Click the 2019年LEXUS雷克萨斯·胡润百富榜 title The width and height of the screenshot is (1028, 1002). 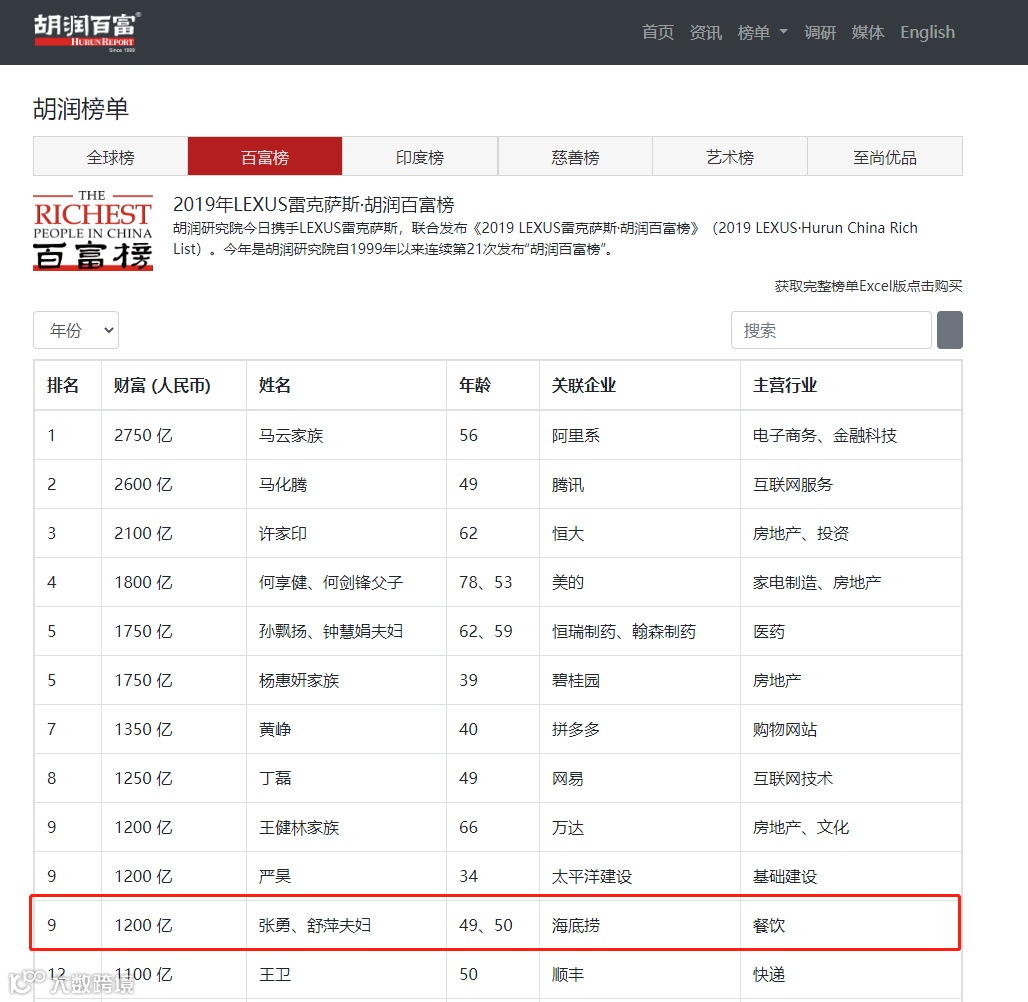pos(313,205)
